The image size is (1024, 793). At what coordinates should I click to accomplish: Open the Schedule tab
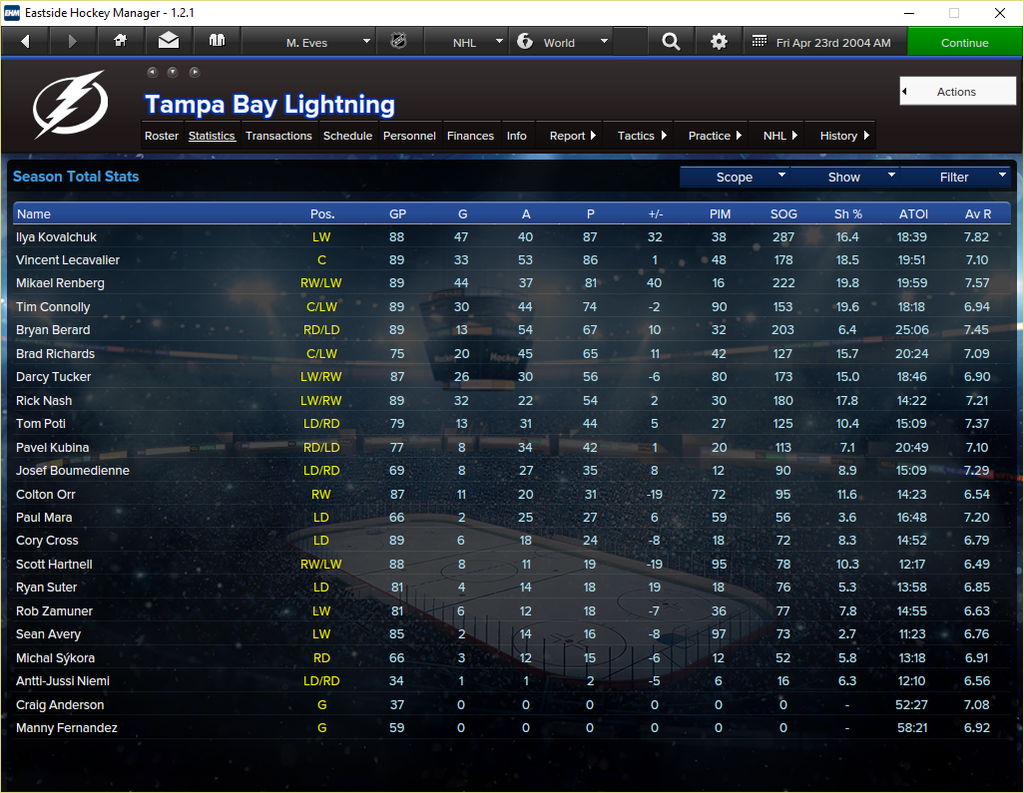tap(347, 136)
